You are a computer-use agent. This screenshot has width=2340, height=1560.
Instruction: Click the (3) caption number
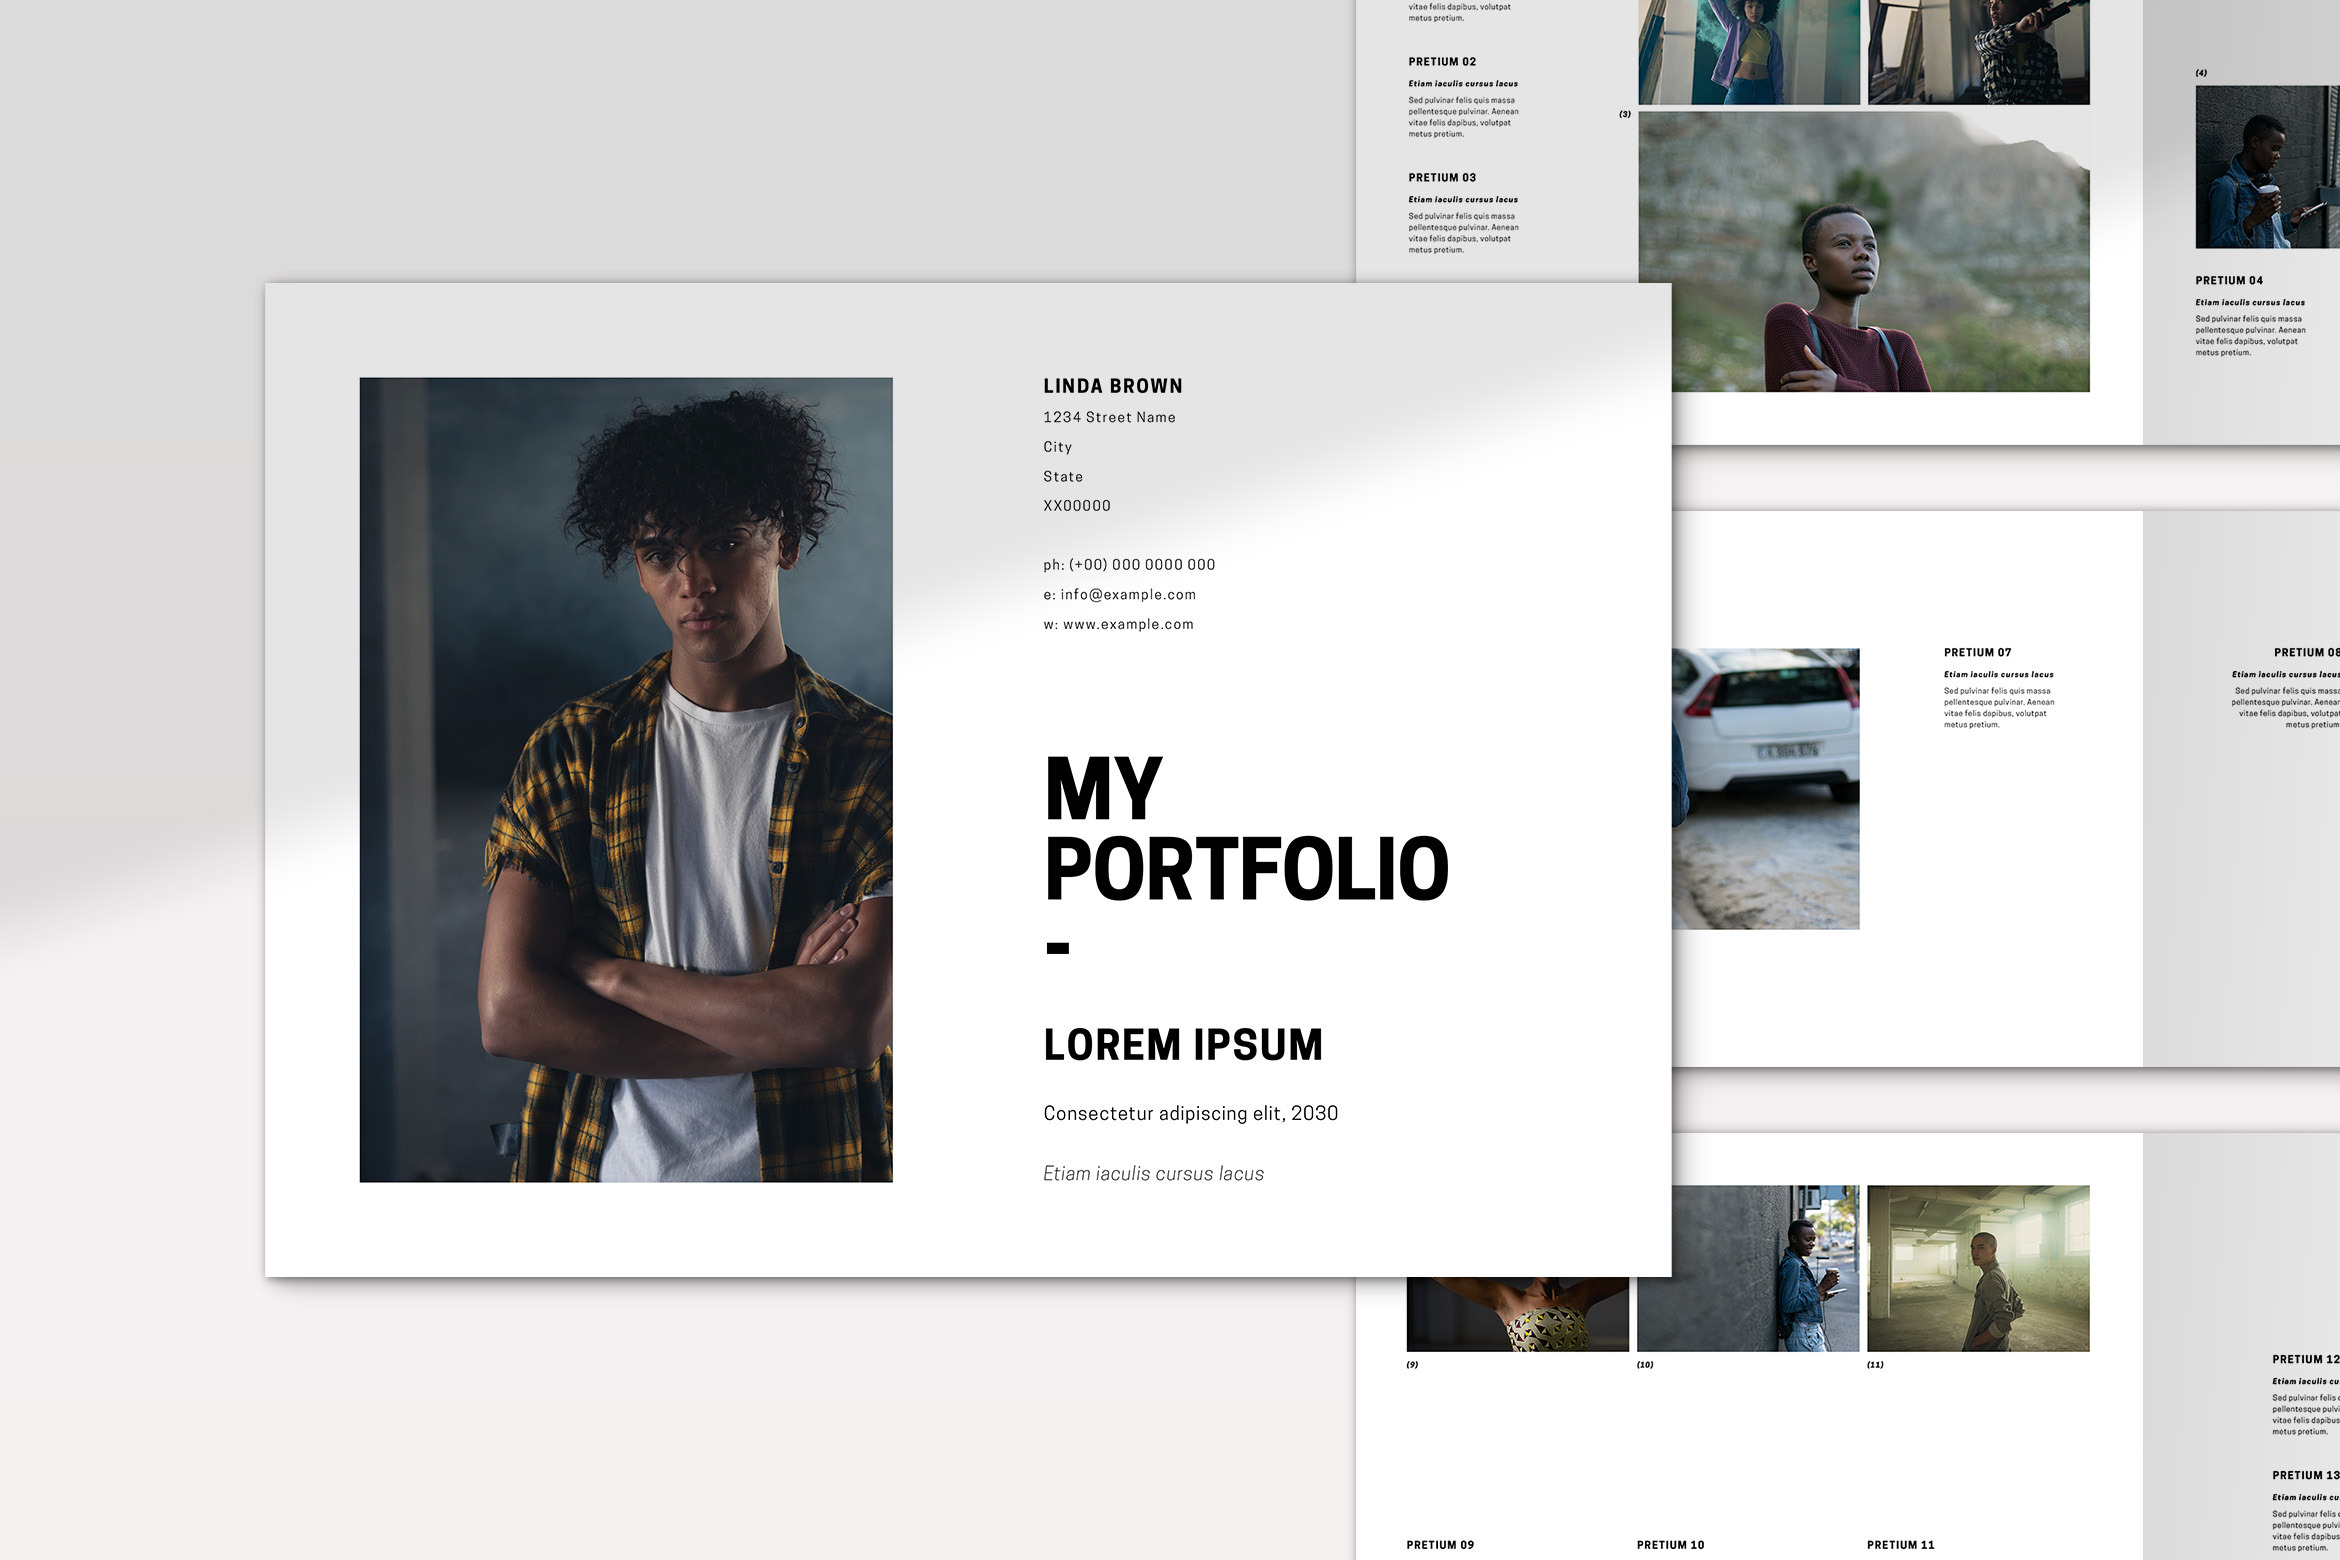tap(1625, 114)
